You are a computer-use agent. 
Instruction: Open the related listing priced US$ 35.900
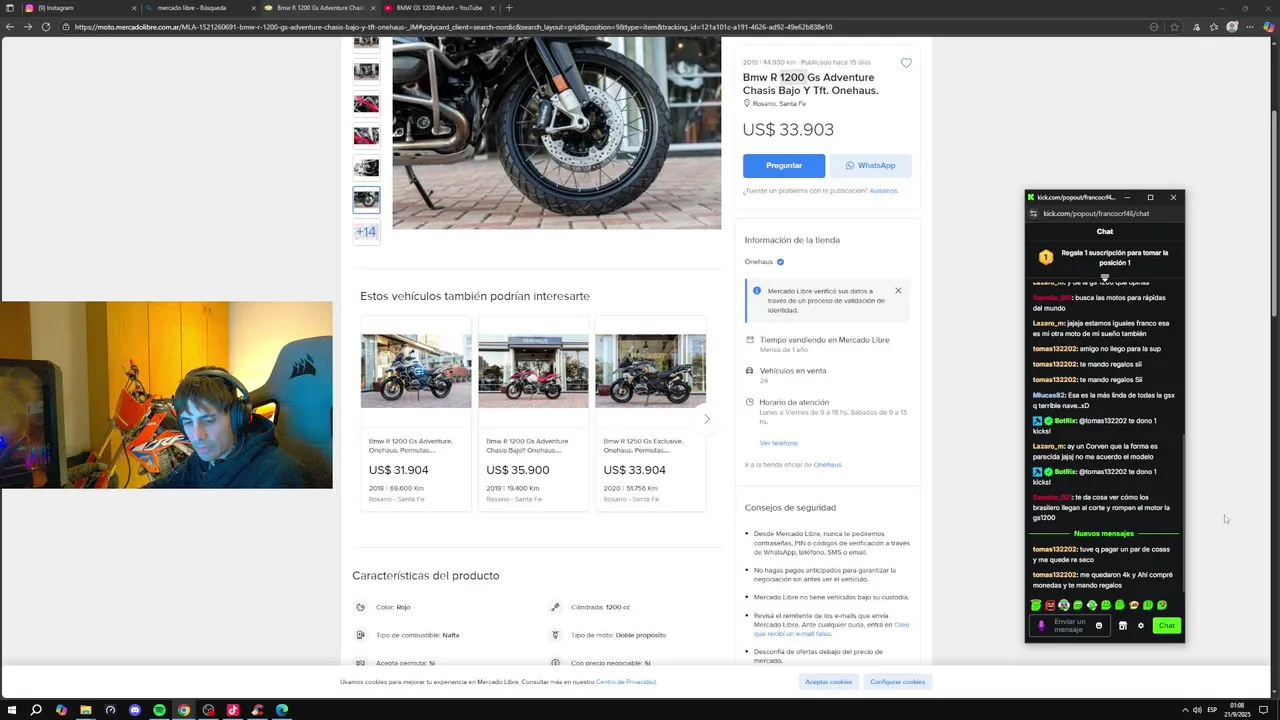point(533,415)
